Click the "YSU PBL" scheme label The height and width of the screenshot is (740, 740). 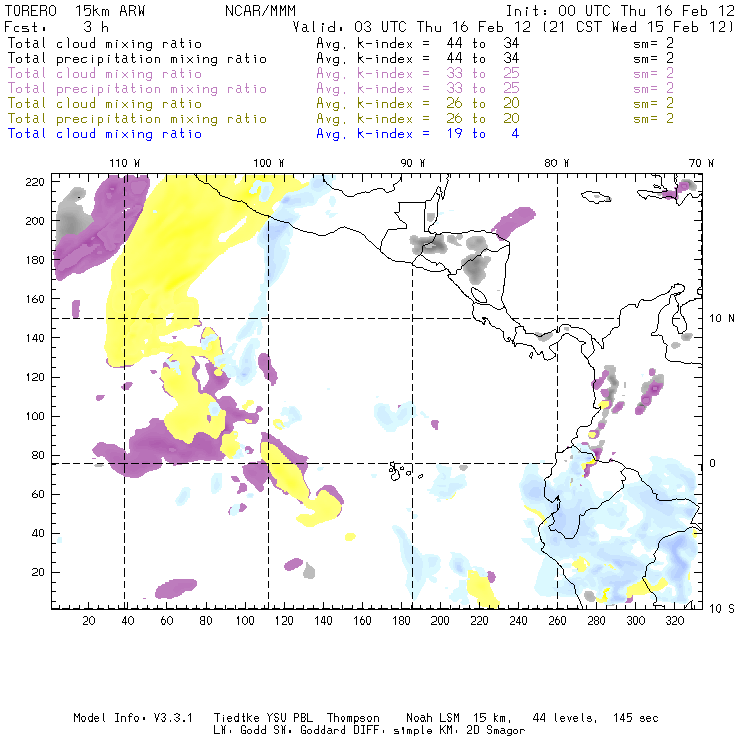pyautogui.click(x=290, y=718)
